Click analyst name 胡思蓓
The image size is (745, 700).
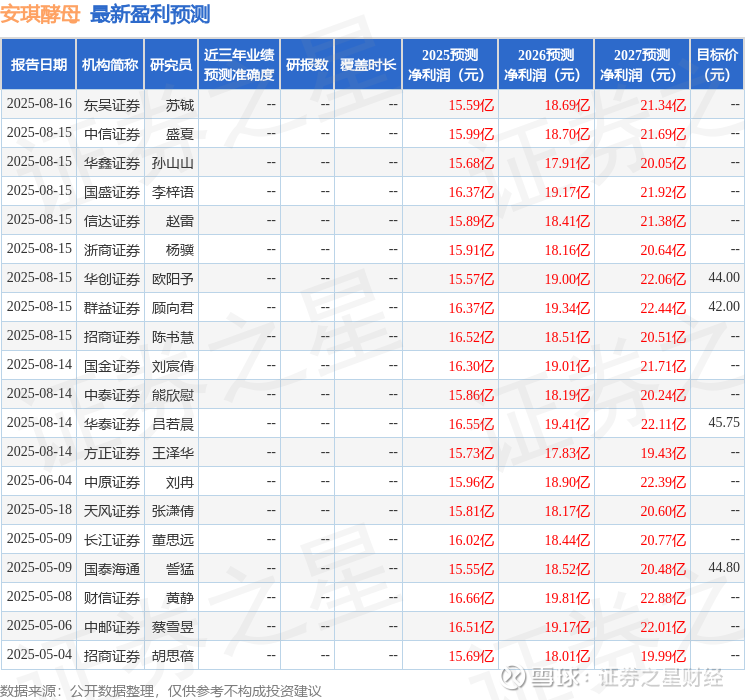pyautogui.click(x=172, y=656)
